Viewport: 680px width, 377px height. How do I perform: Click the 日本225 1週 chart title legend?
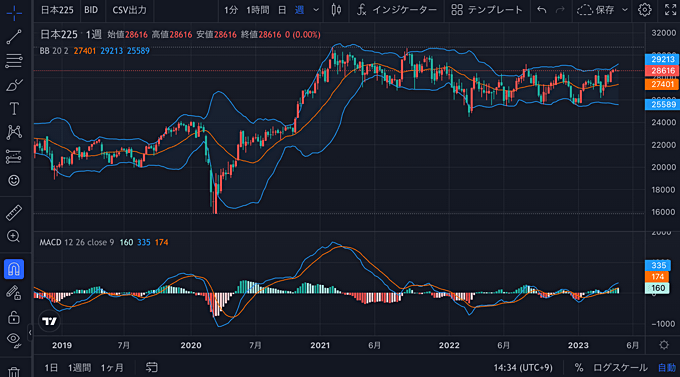(71, 34)
